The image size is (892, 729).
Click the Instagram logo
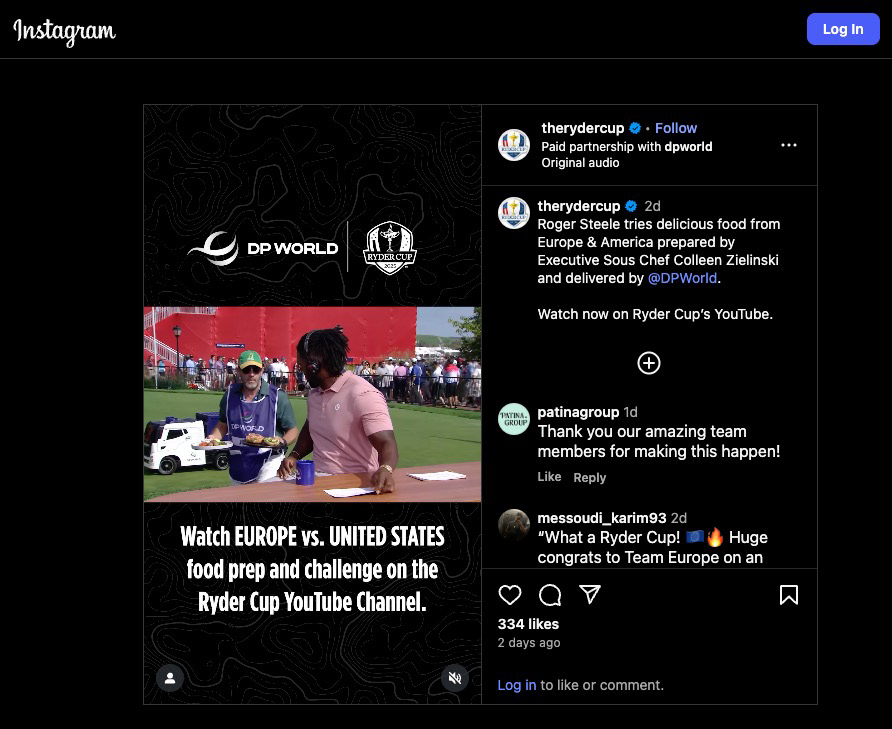tap(64, 31)
